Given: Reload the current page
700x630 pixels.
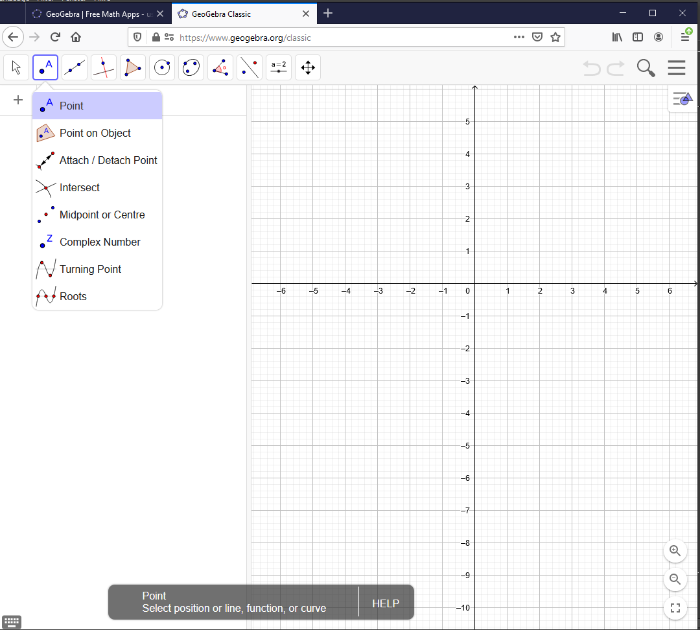Looking at the screenshot, I should pos(55,37).
